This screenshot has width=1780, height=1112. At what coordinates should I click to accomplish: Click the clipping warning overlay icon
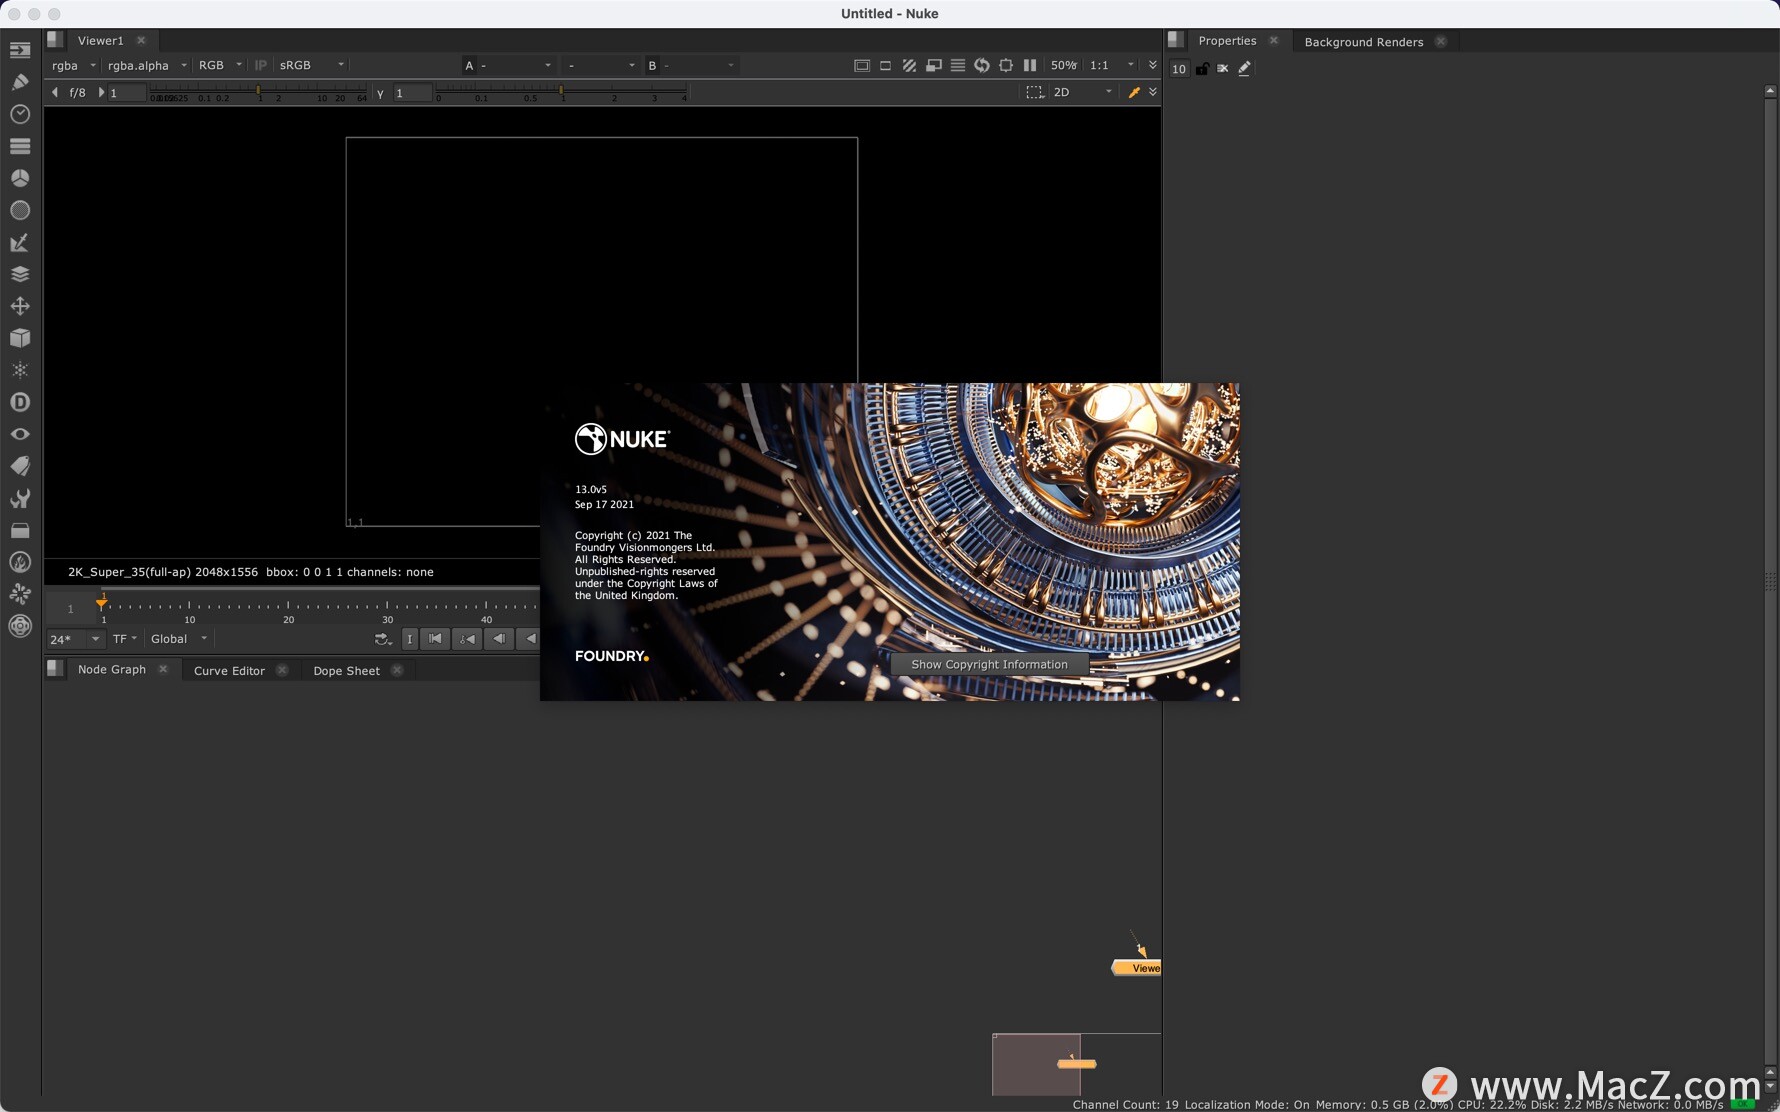pyautogui.click(x=909, y=65)
